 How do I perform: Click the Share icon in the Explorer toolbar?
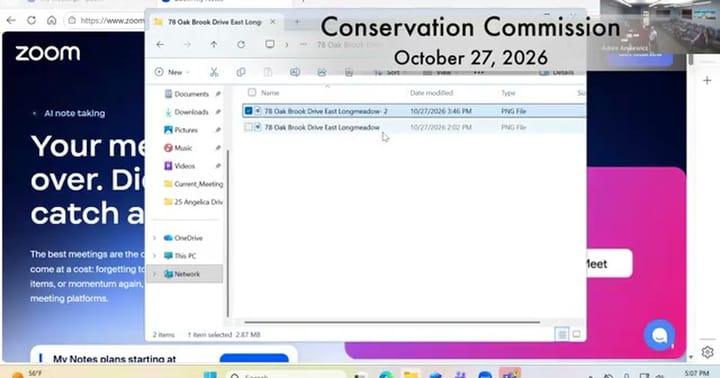coord(321,72)
